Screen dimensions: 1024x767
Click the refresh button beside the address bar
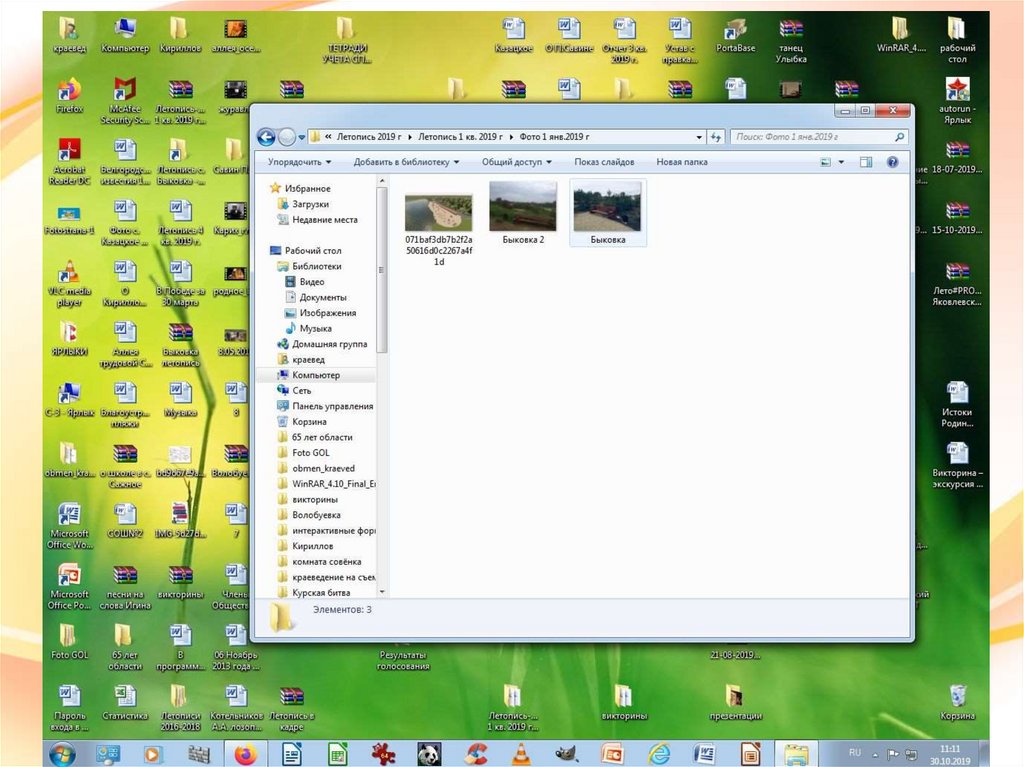pyautogui.click(x=716, y=137)
